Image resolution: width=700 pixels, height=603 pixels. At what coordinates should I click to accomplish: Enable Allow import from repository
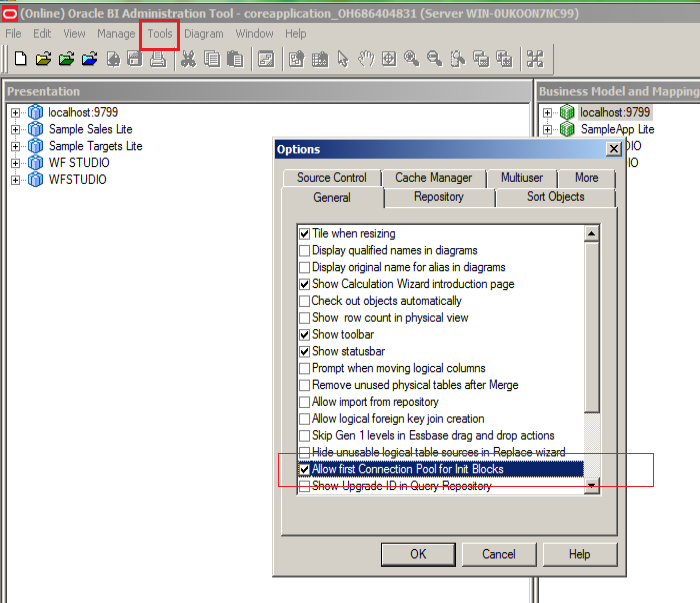(x=304, y=402)
